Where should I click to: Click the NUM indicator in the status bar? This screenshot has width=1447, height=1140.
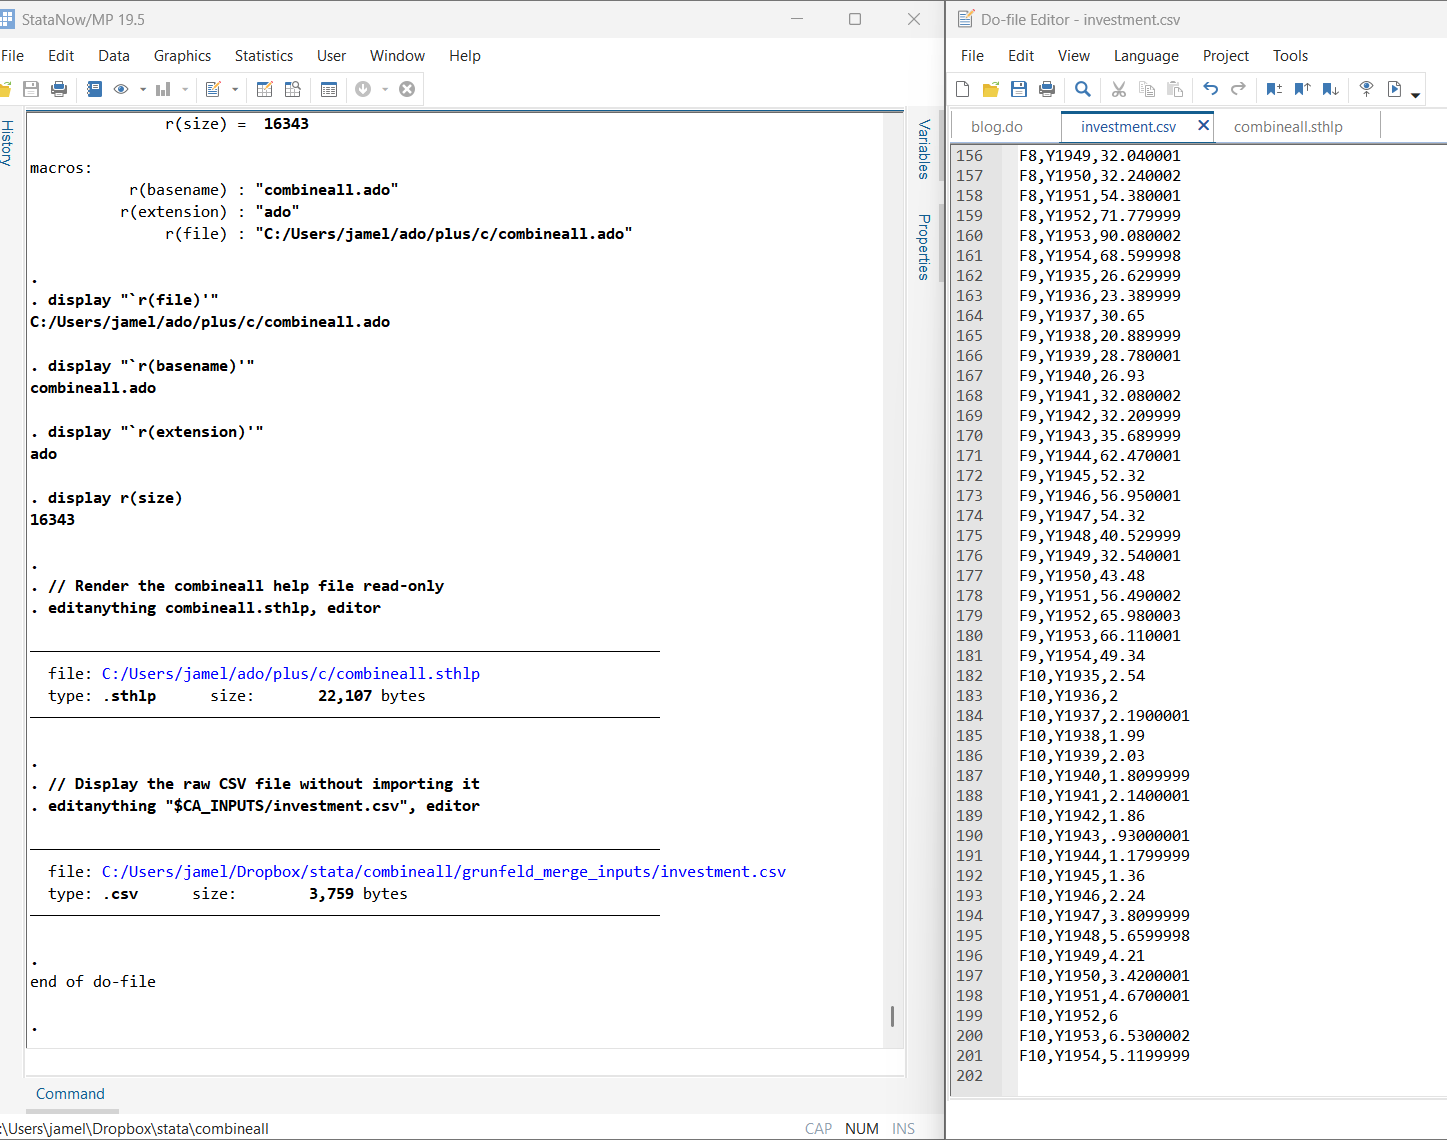click(862, 1129)
